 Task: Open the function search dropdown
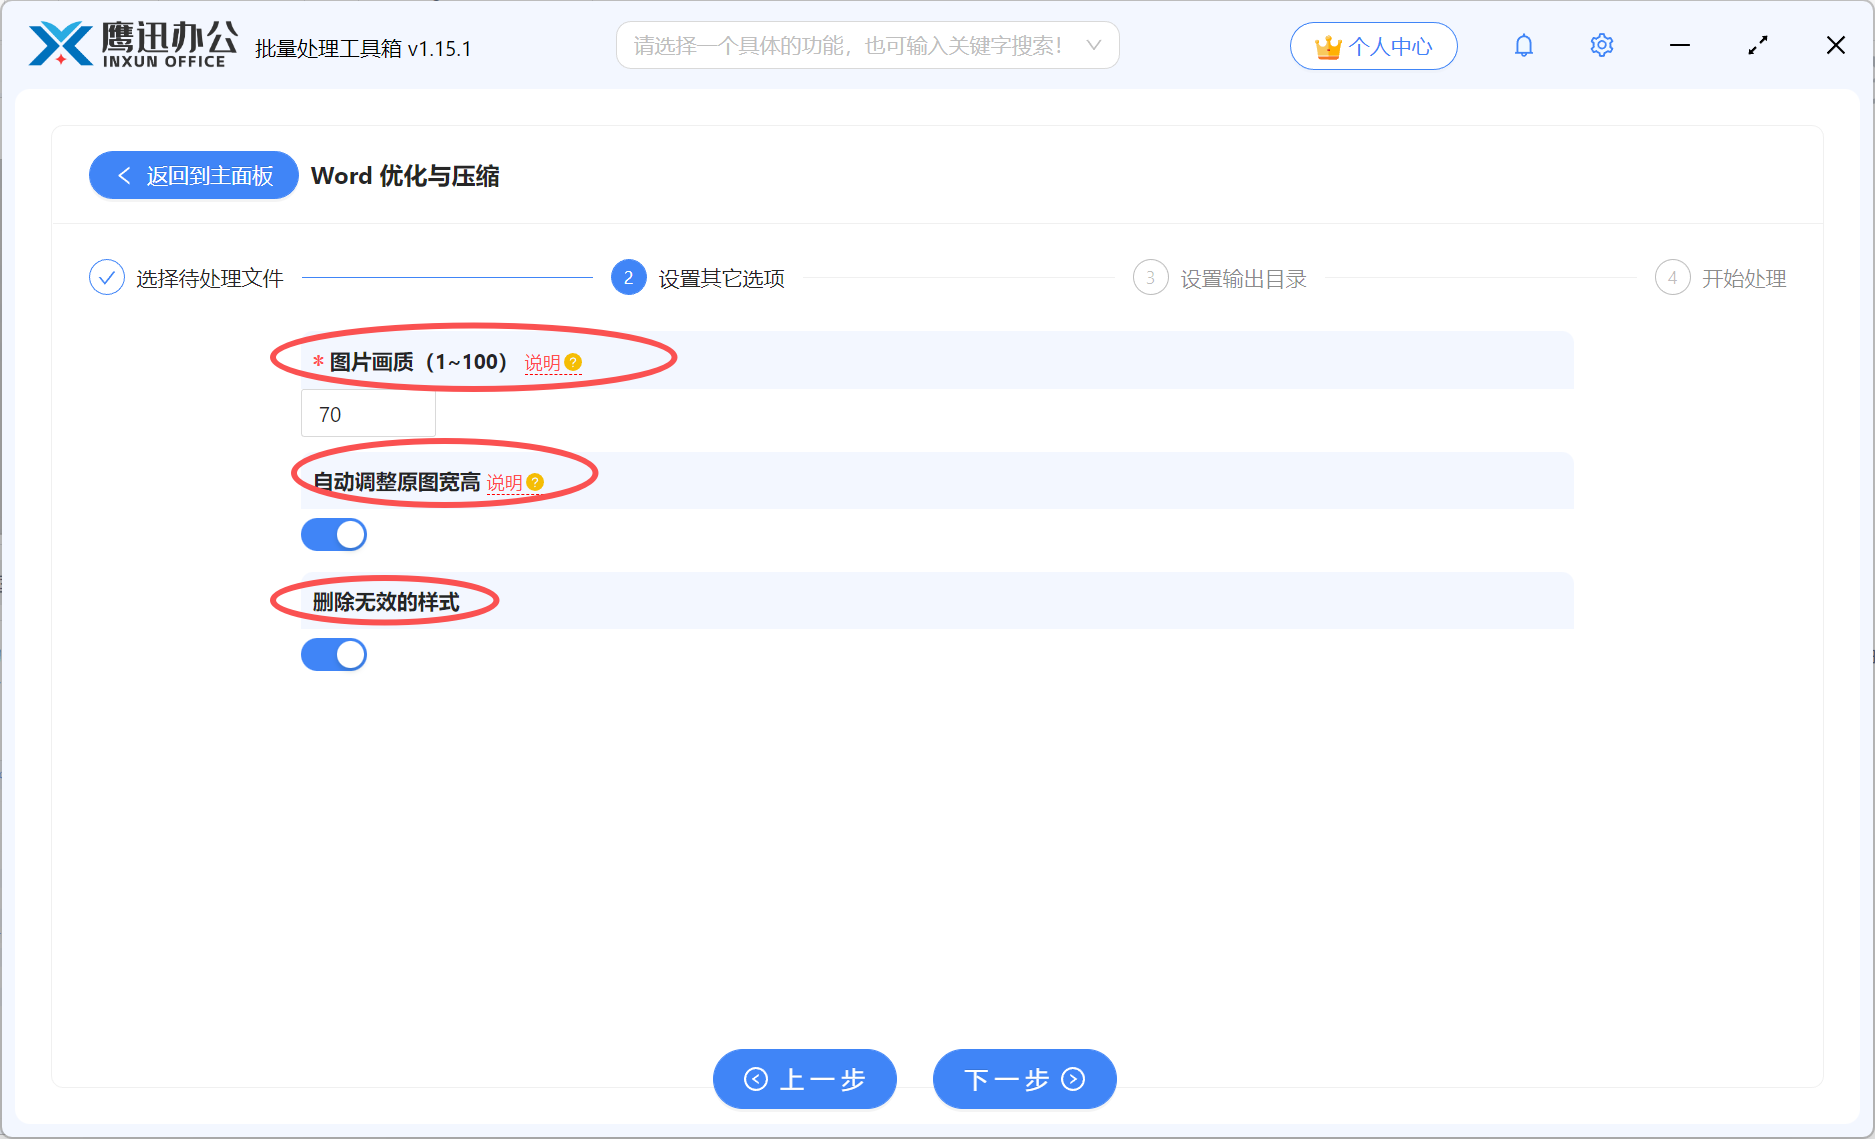tap(867, 45)
